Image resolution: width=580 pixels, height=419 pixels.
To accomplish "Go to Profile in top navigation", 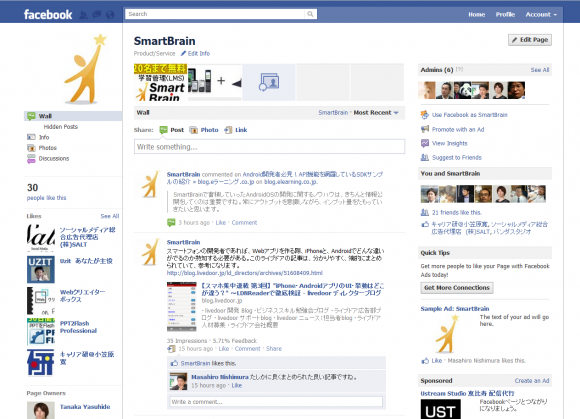I will (505, 14).
